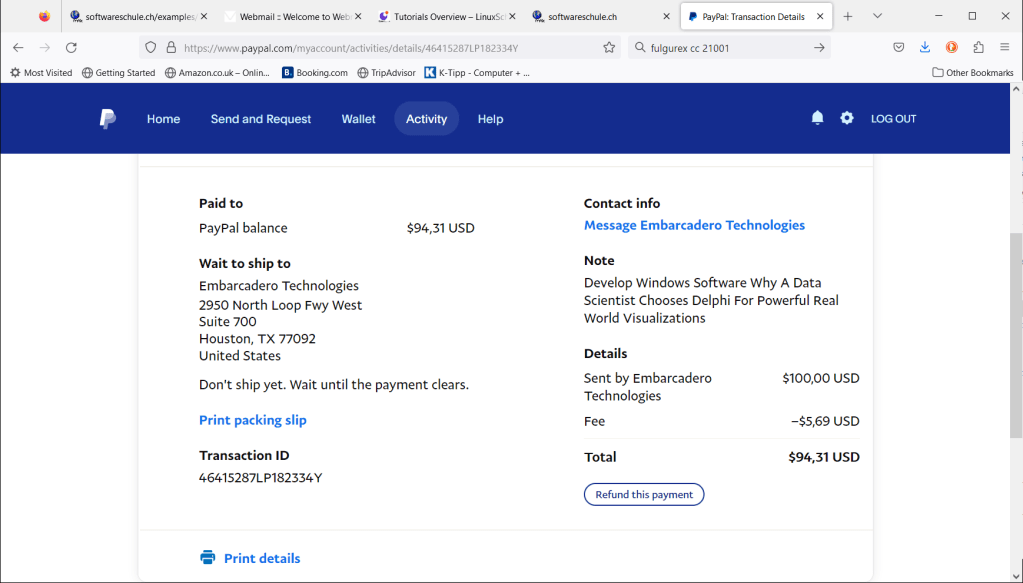Open the settings gear in PayPal header
1023x583 pixels.
[847, 118]
